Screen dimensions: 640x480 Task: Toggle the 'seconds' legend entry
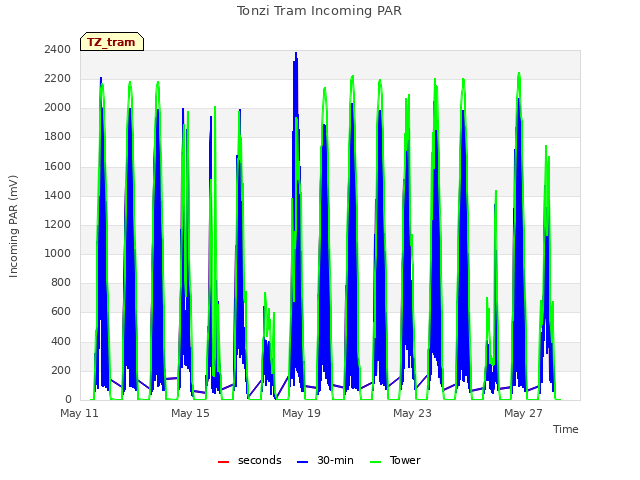(250, 460)
